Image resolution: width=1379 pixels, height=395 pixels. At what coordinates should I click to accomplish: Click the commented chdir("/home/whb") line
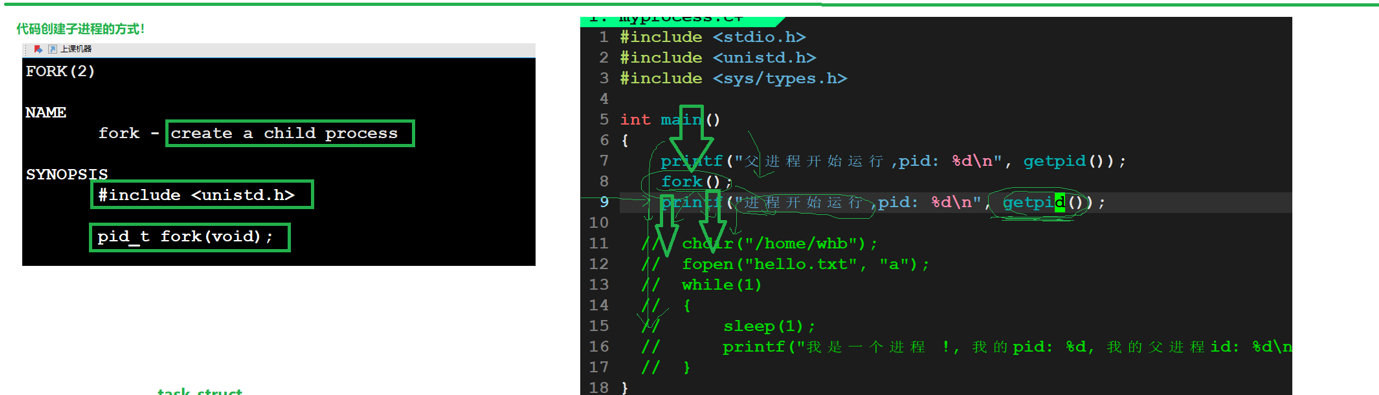760,244
